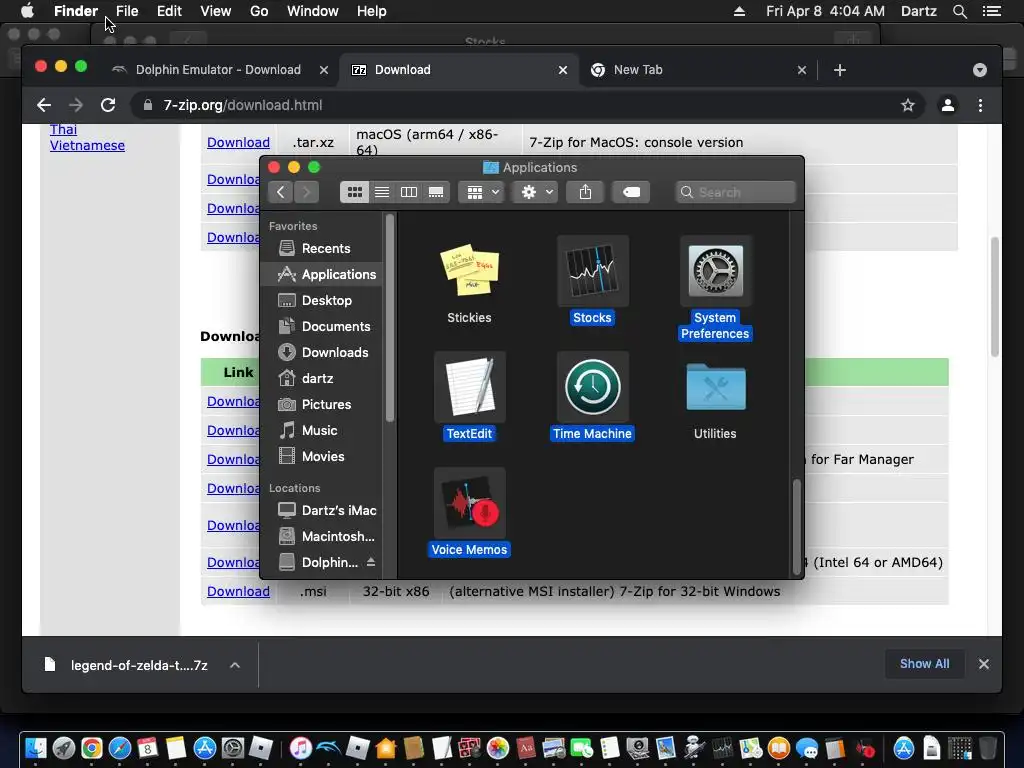Select the Time Machine app icon
The image size is (1024, 768).
[x=592, y=387]
